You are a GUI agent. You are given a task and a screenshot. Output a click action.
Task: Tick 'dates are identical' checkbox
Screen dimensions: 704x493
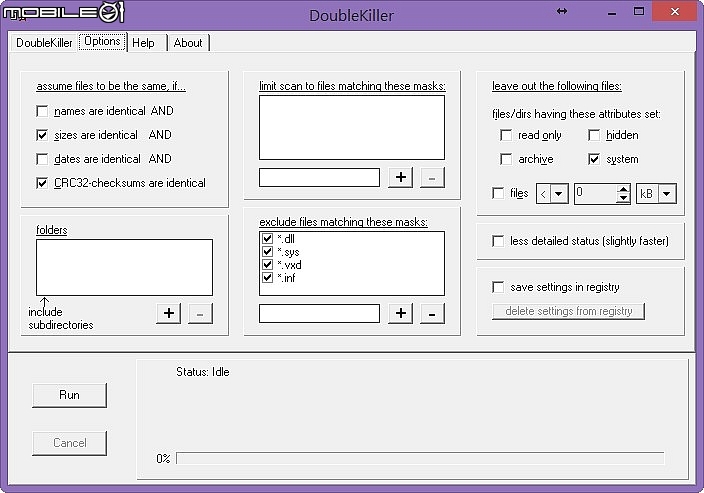click(42, 159)
